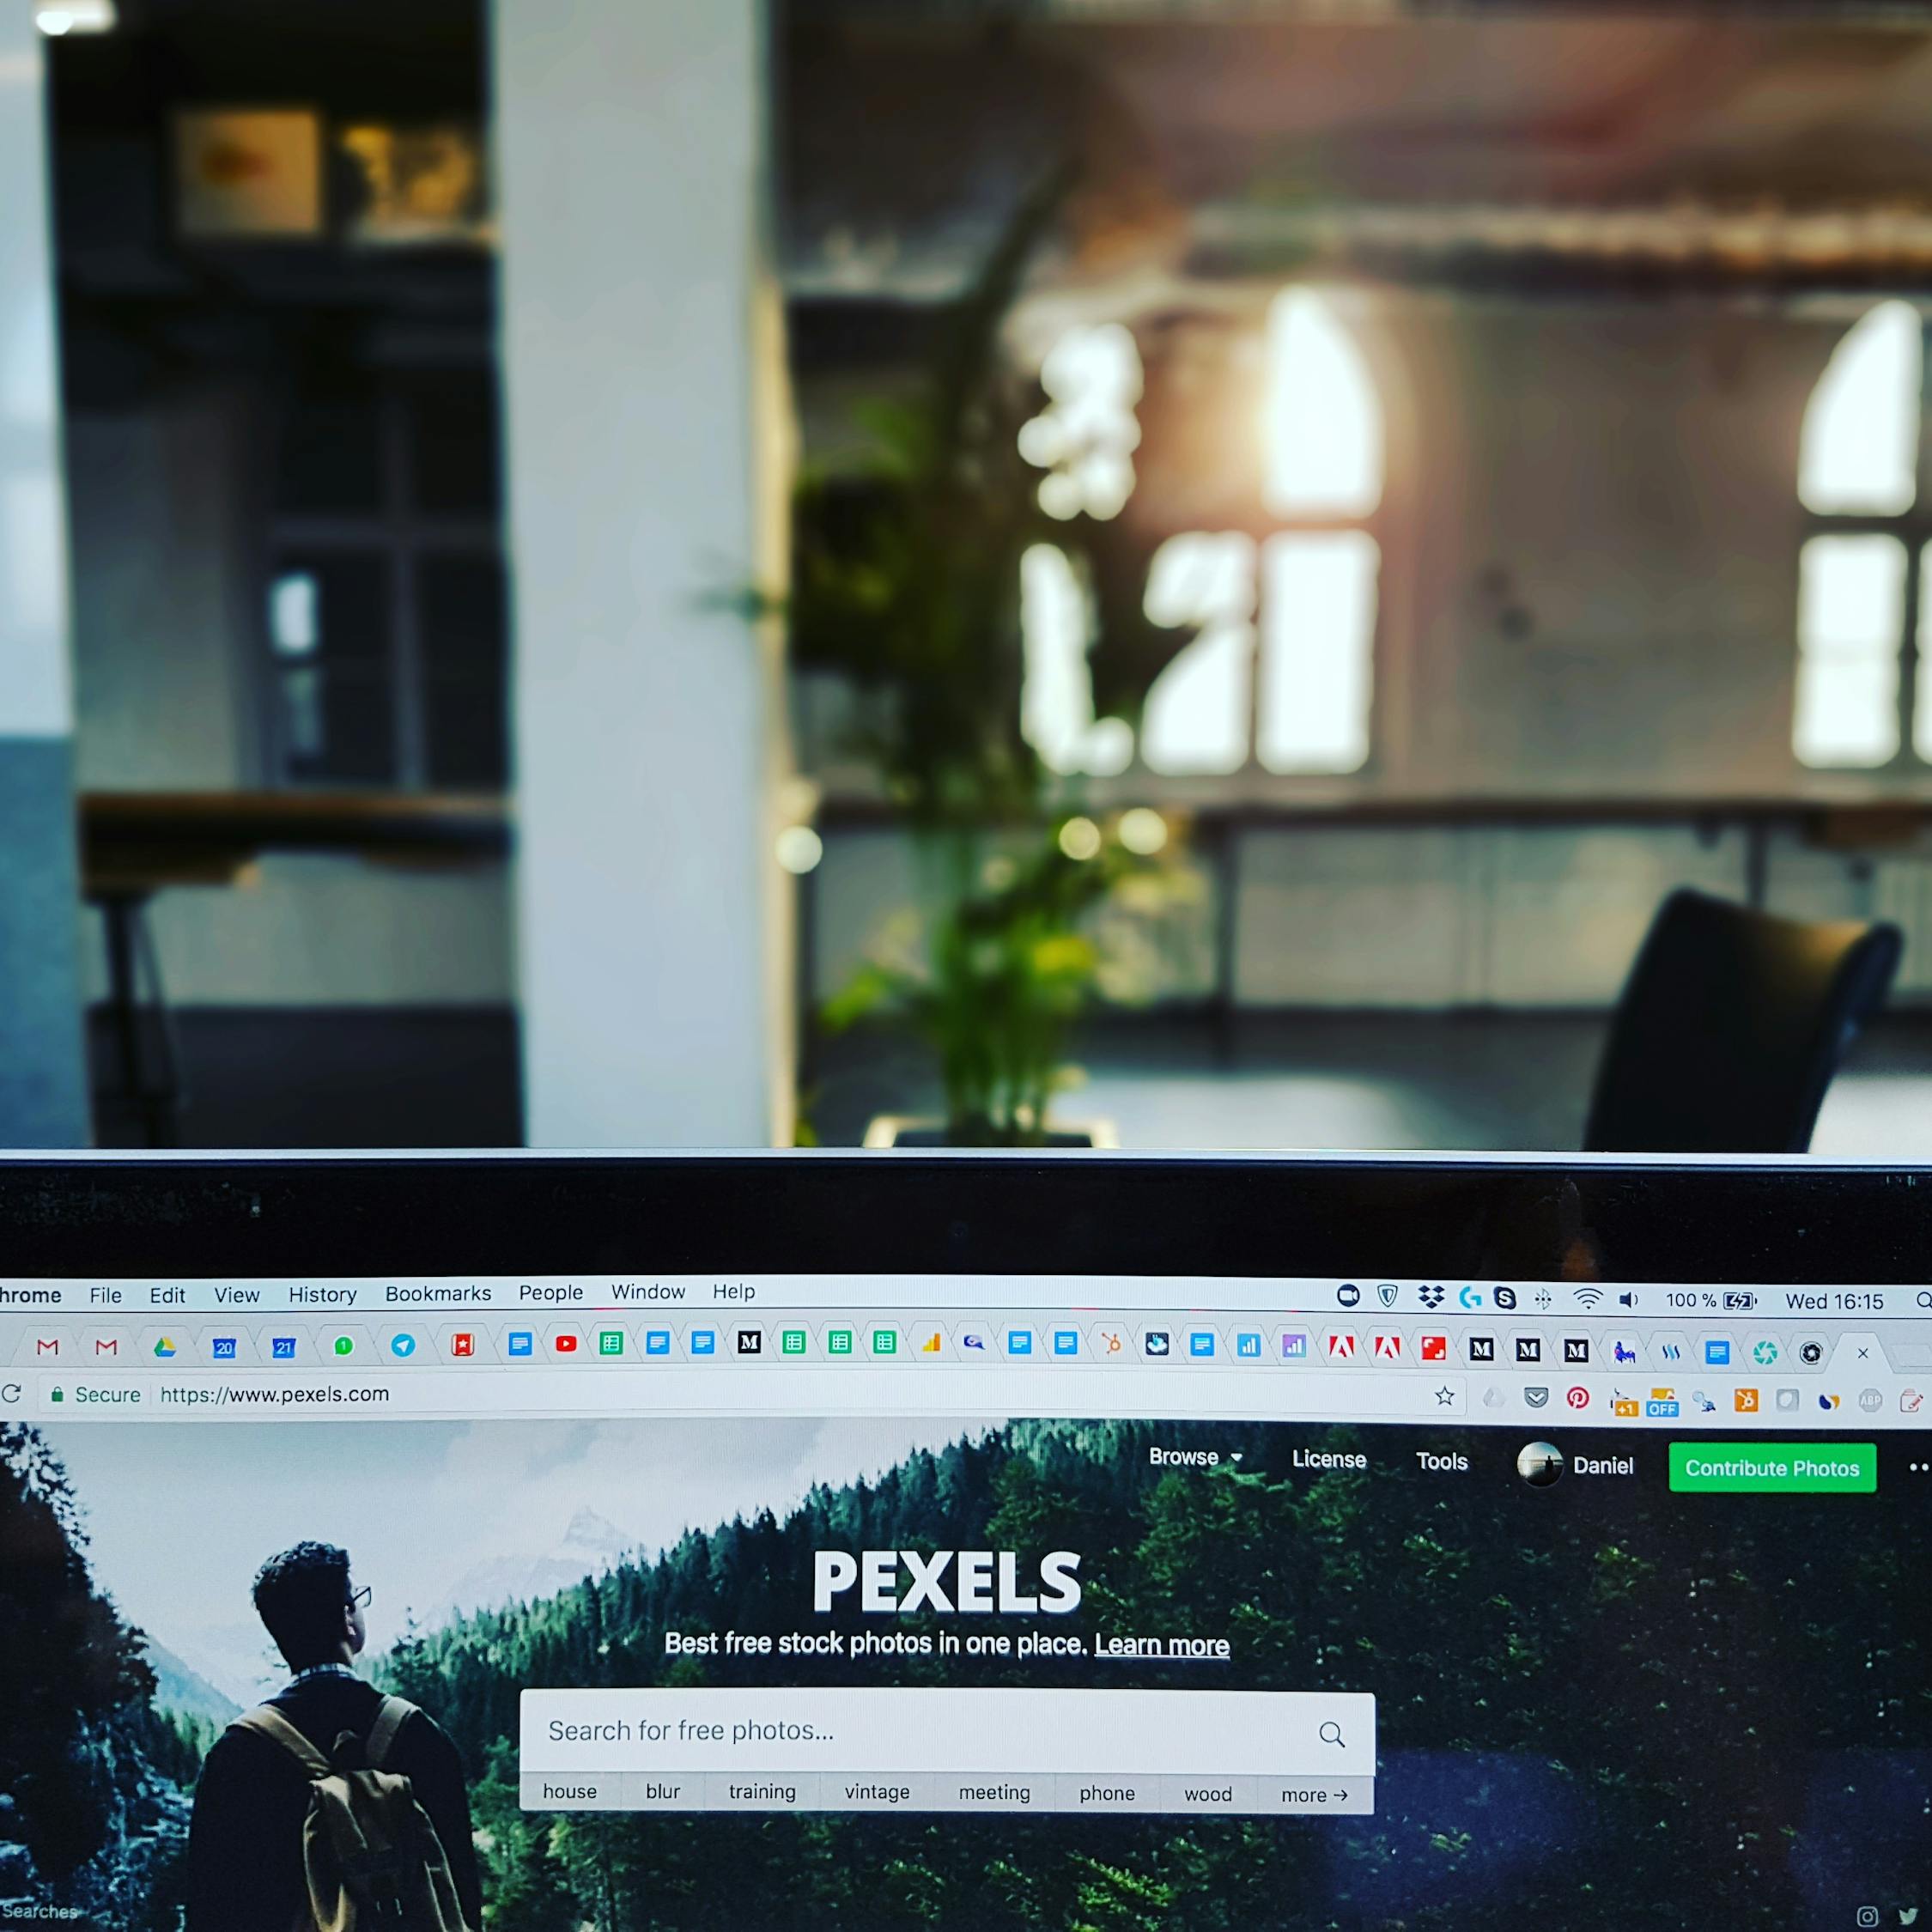Click the Contribute Photos button

click(1769, 1465)
